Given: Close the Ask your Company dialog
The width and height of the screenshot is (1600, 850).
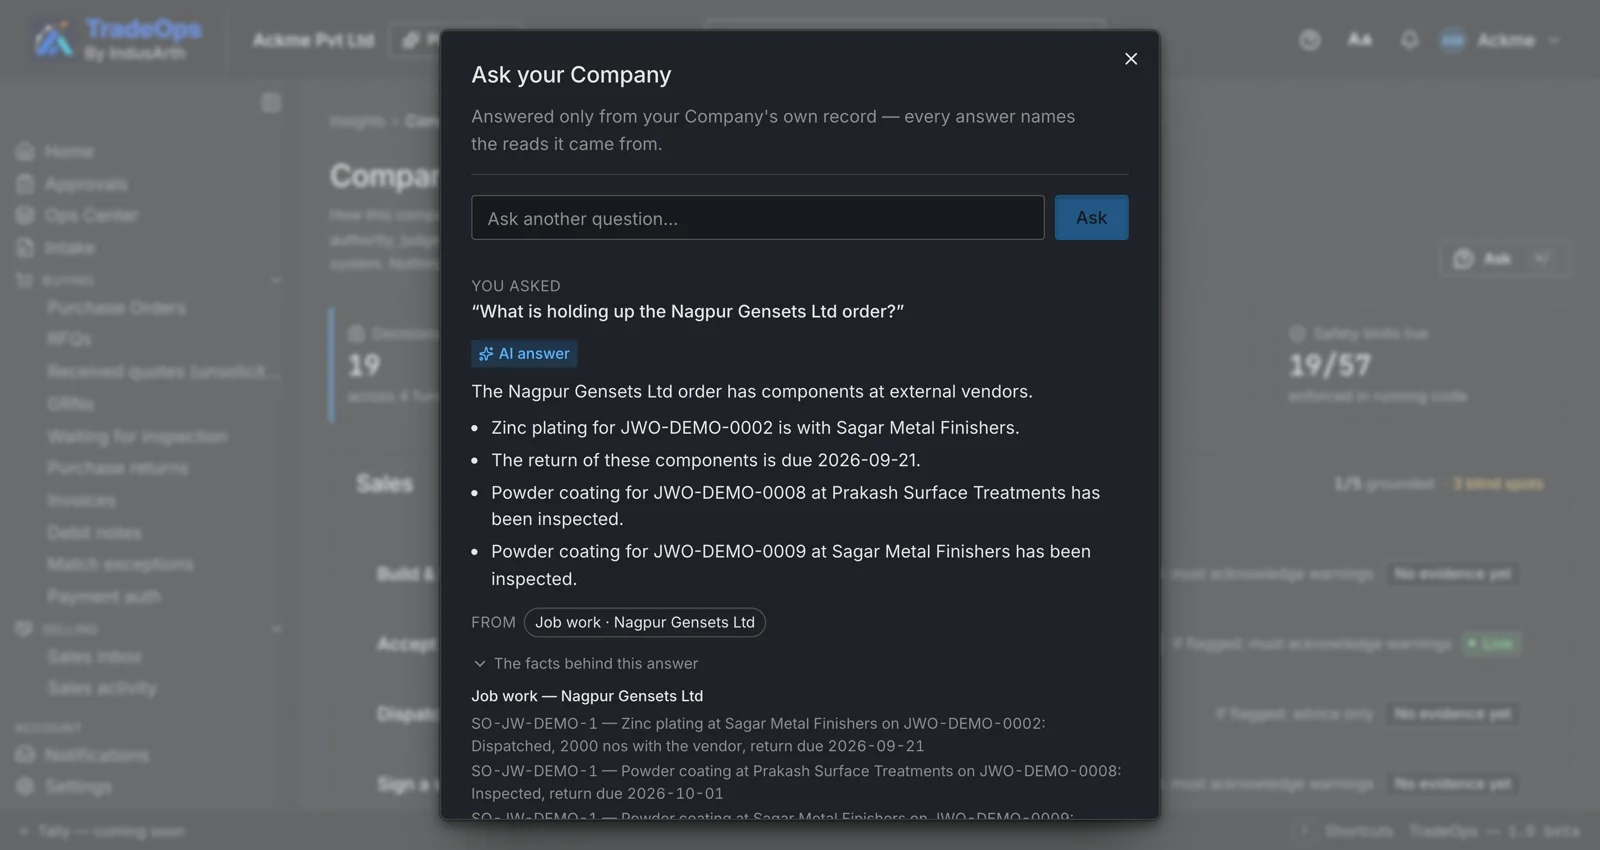Looking at the screenshot, I should coord(1131,59).
